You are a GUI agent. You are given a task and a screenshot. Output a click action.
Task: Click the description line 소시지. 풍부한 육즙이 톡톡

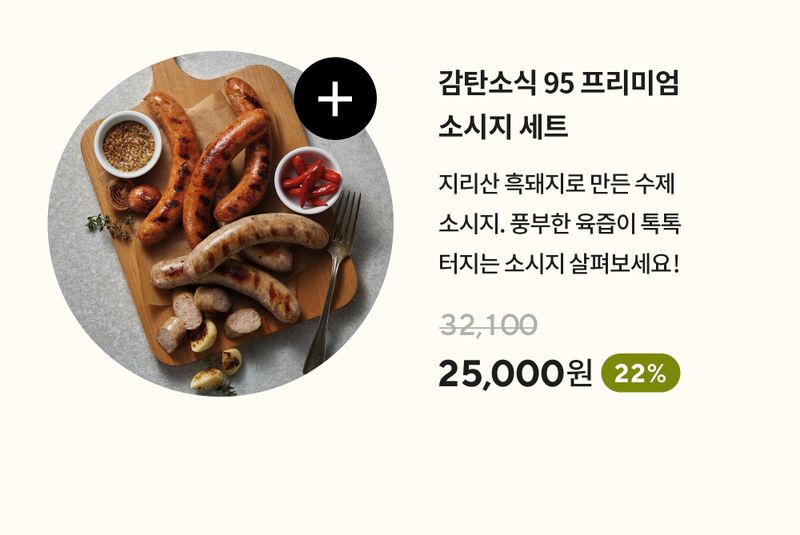point(560,224)
